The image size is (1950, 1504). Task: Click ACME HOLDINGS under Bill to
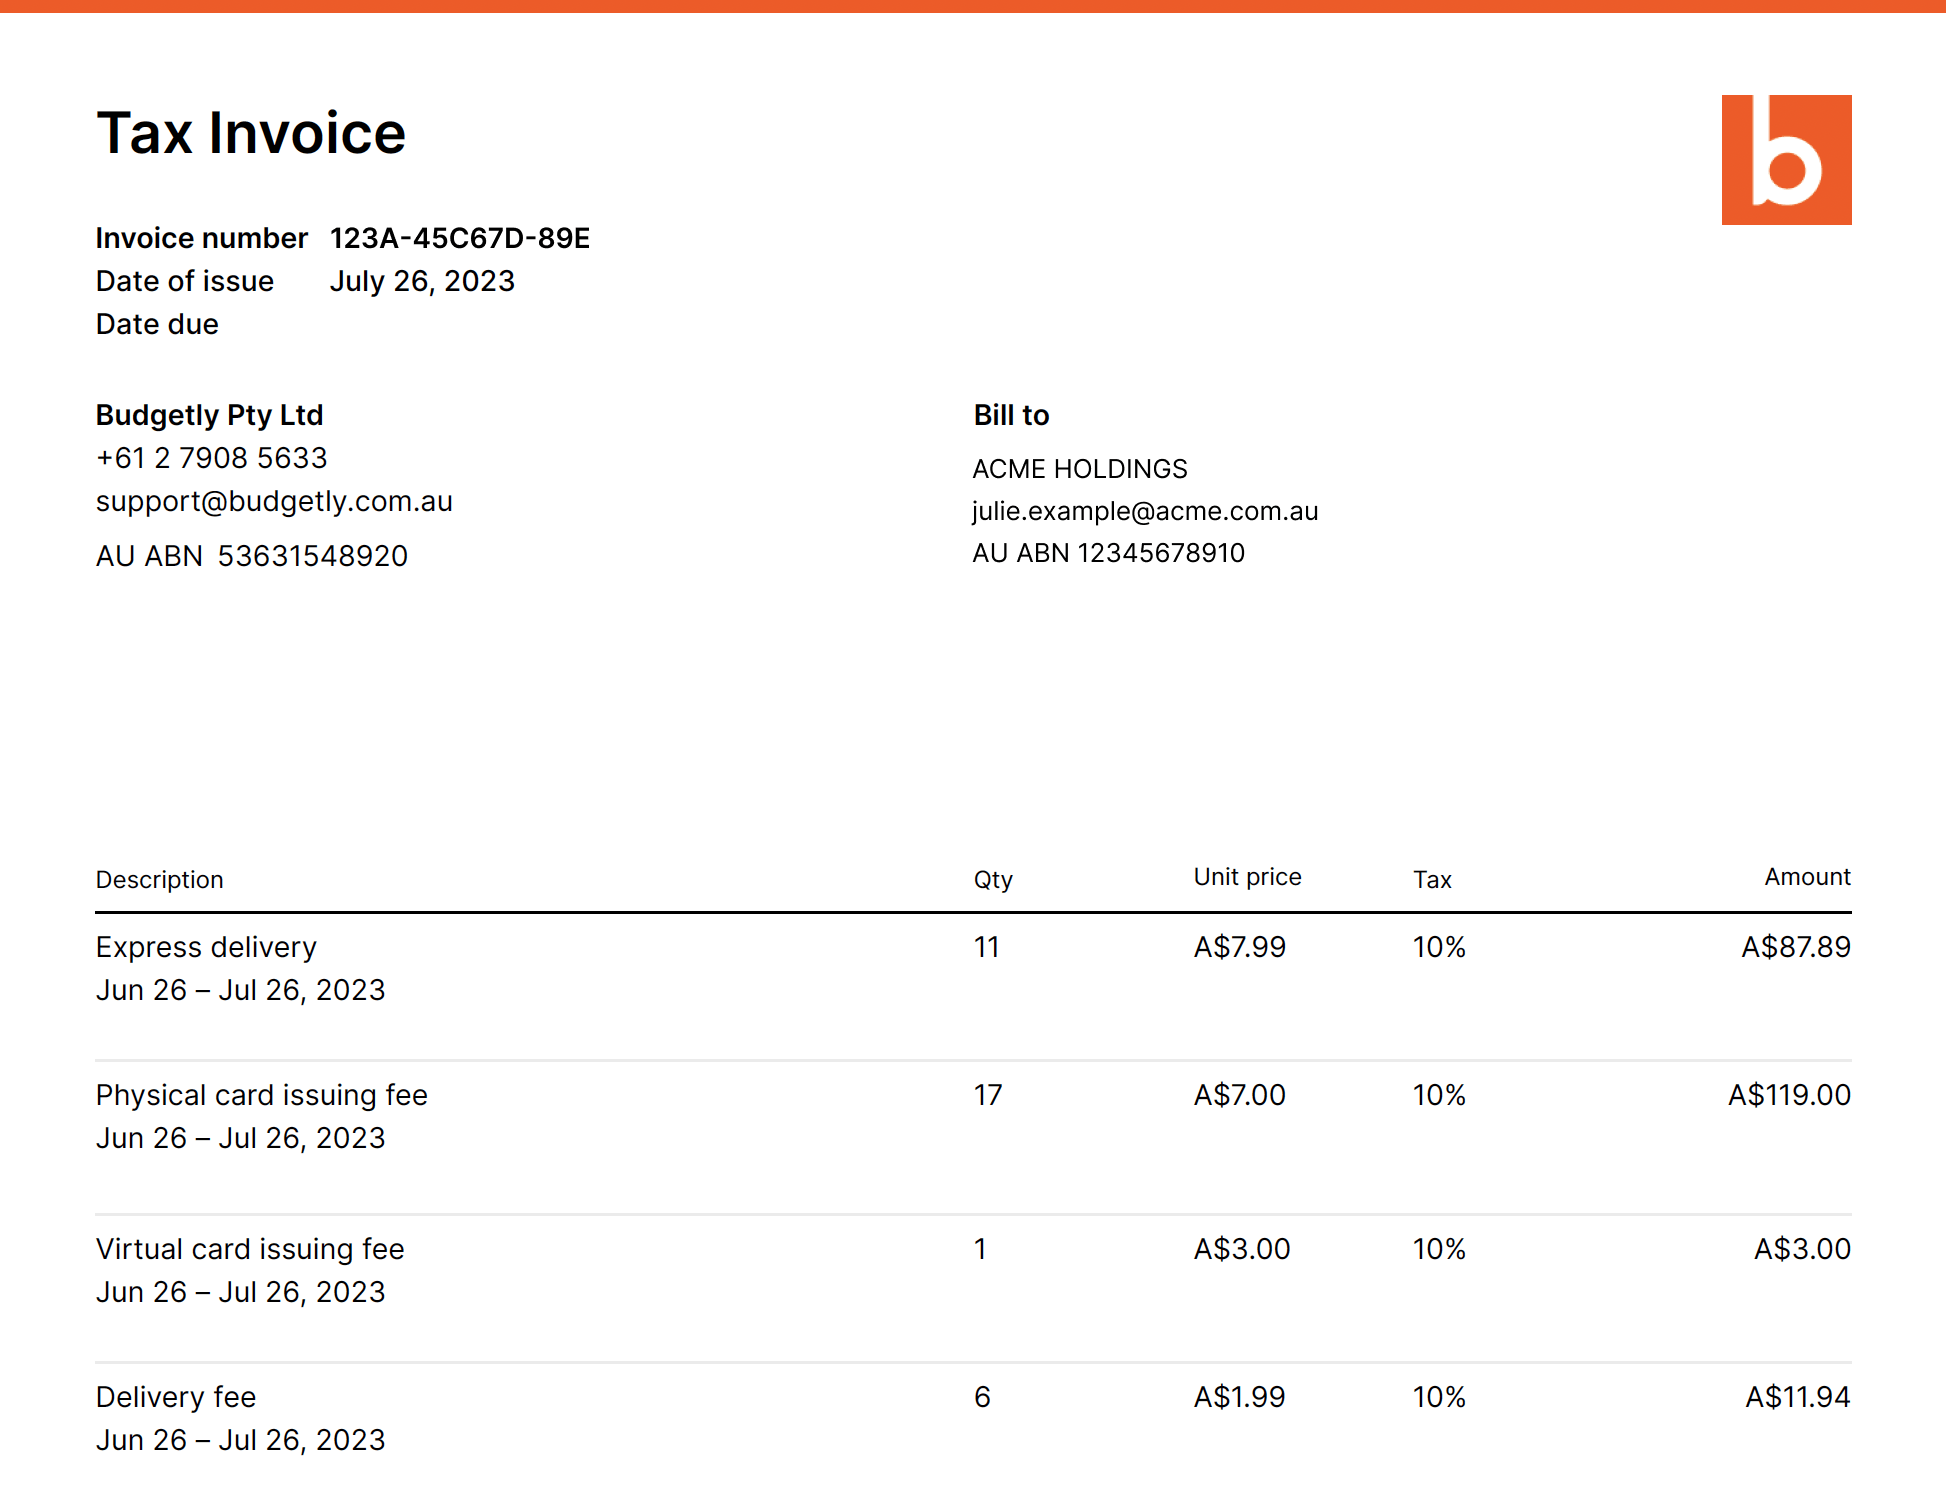click(1080, 467)
